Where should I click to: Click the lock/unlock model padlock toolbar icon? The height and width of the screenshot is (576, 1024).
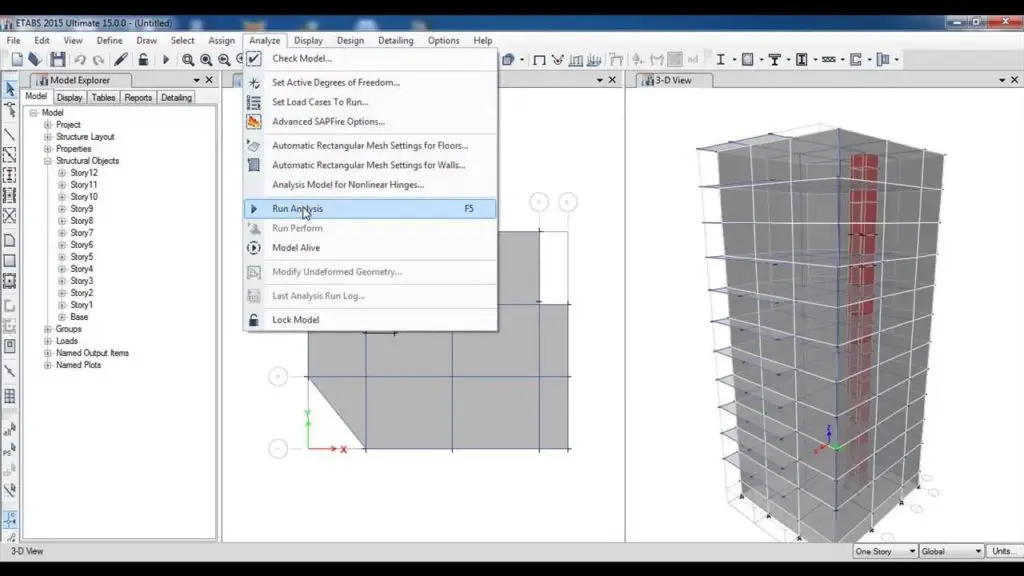tap(143, 60)
